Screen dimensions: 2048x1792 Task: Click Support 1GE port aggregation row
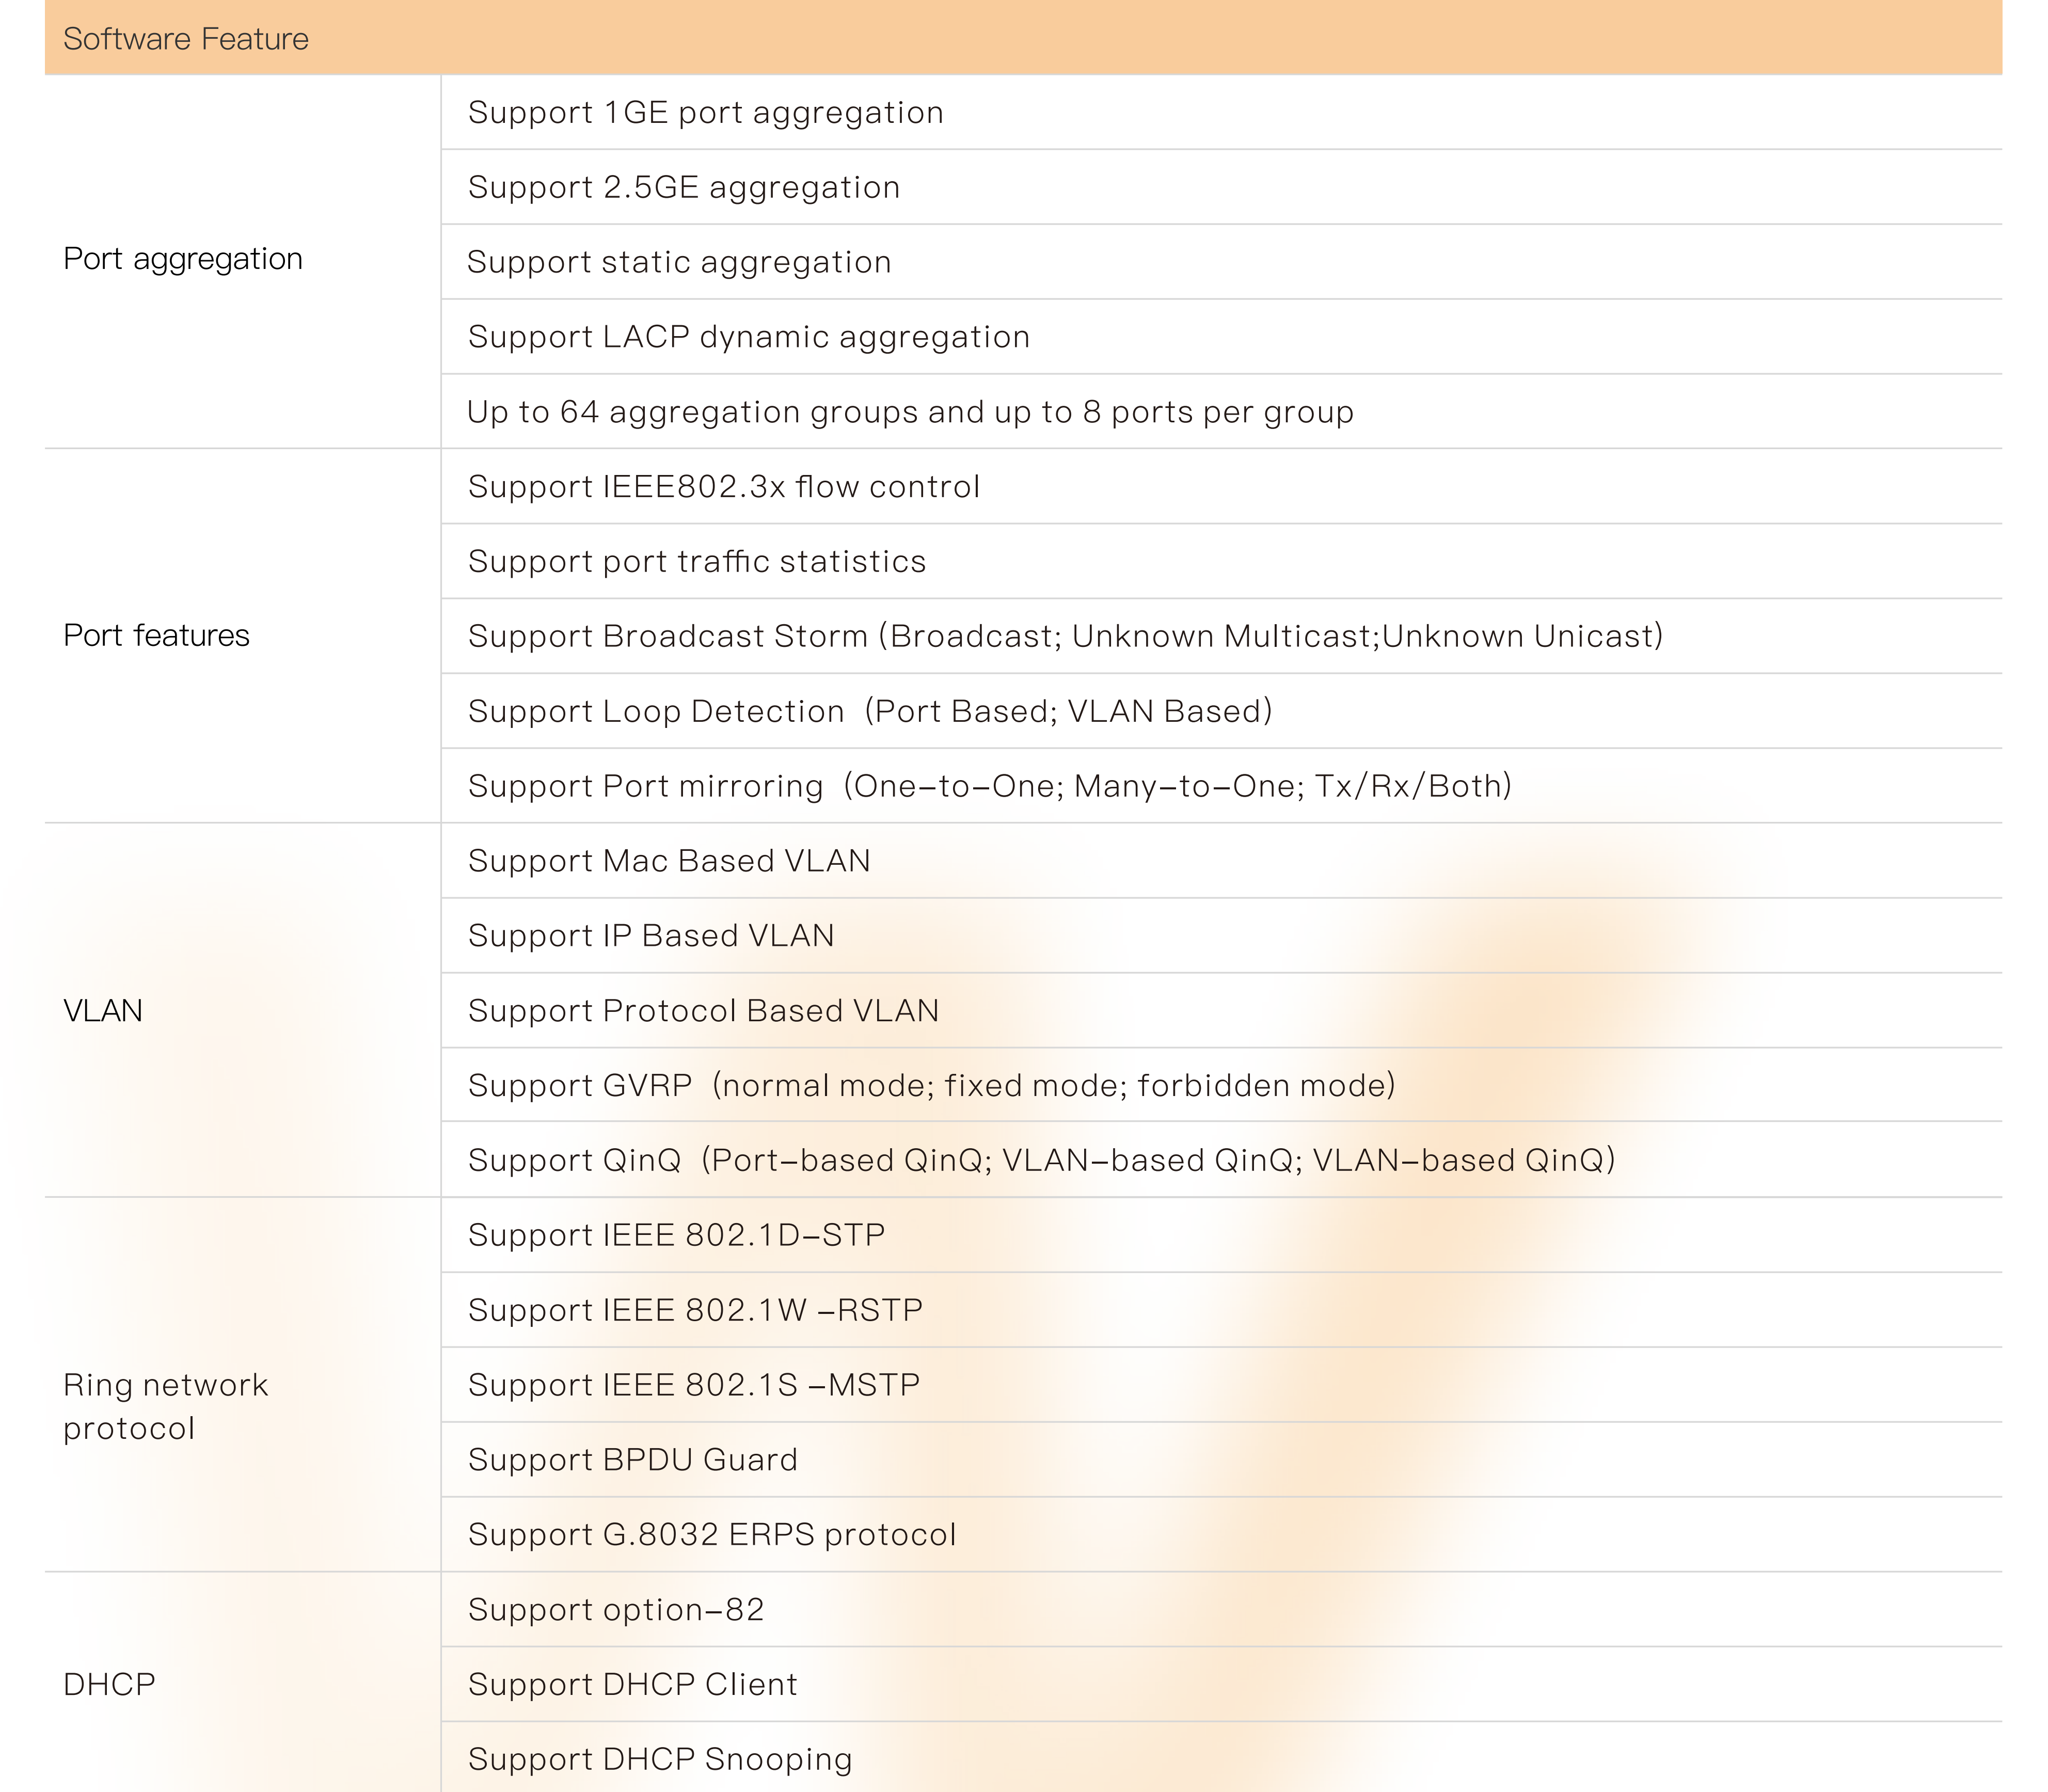pos(705,112)
